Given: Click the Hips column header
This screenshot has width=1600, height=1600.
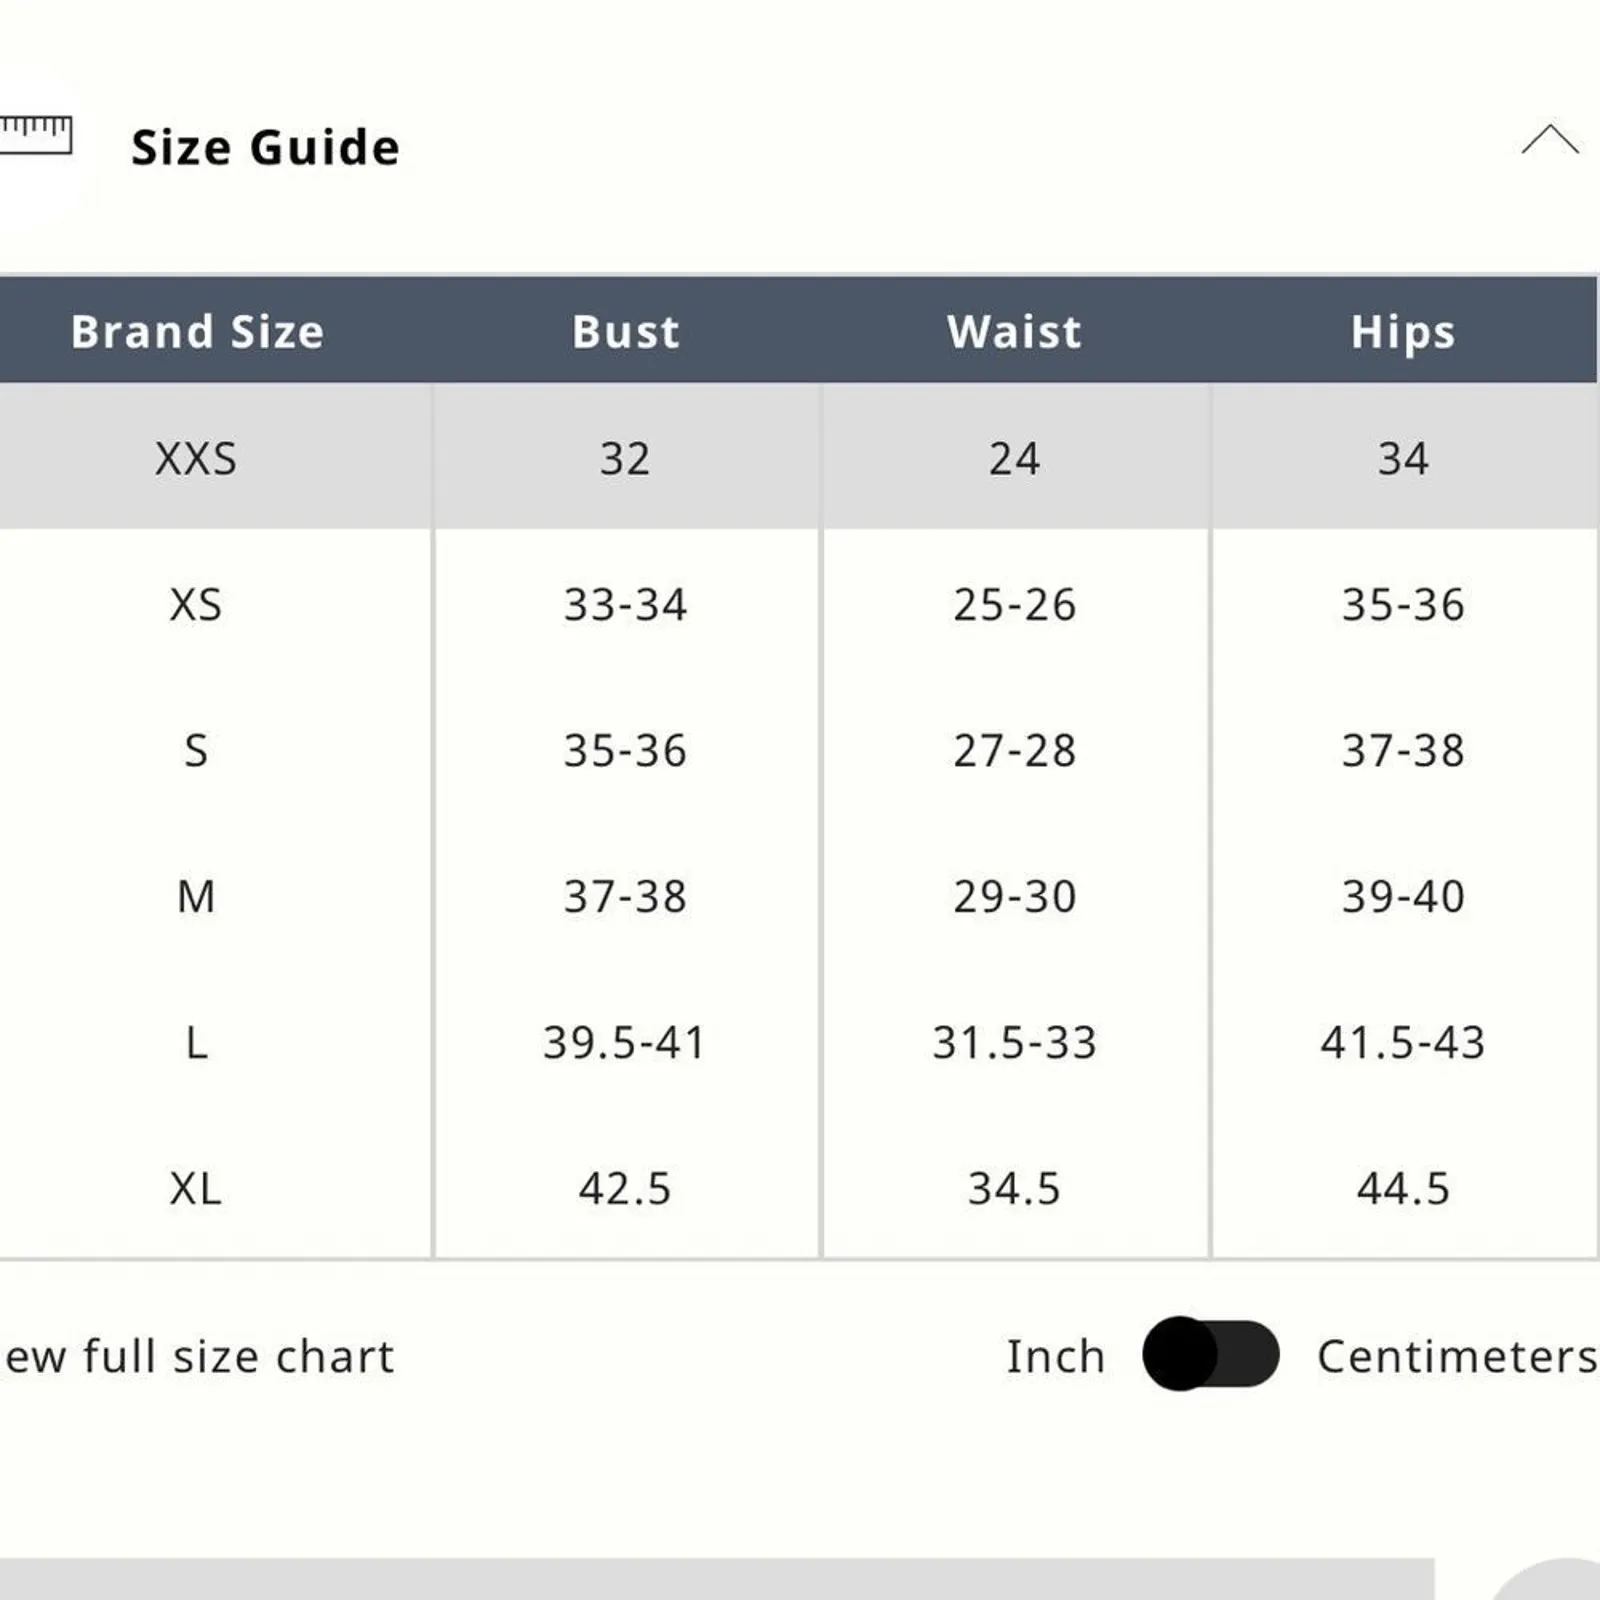Looking at the screenshot, I should click(1402, 331).
